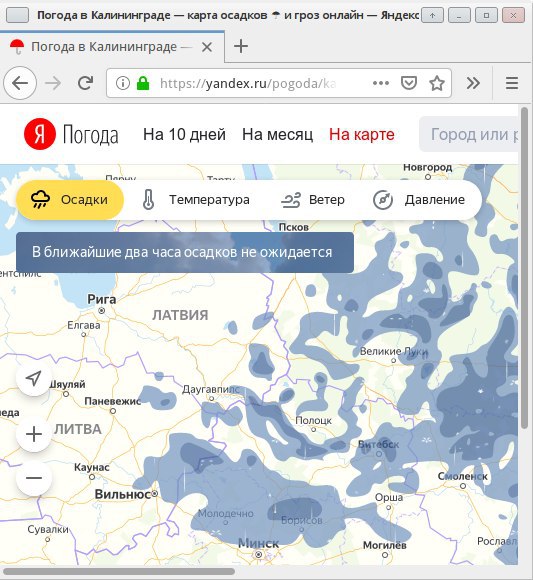Screen dimensions: 533x580
Task: Click Могилёв city label on map
Action: [x=385, y=545]
